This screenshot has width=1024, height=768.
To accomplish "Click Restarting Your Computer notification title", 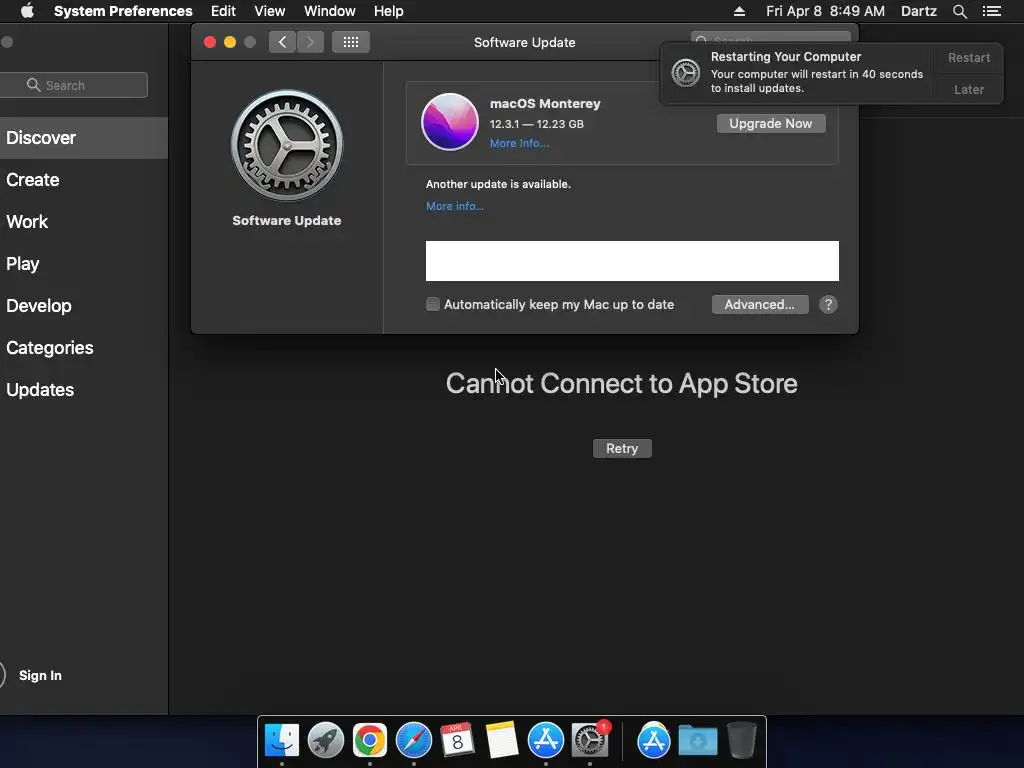I will tap(786, 57).
